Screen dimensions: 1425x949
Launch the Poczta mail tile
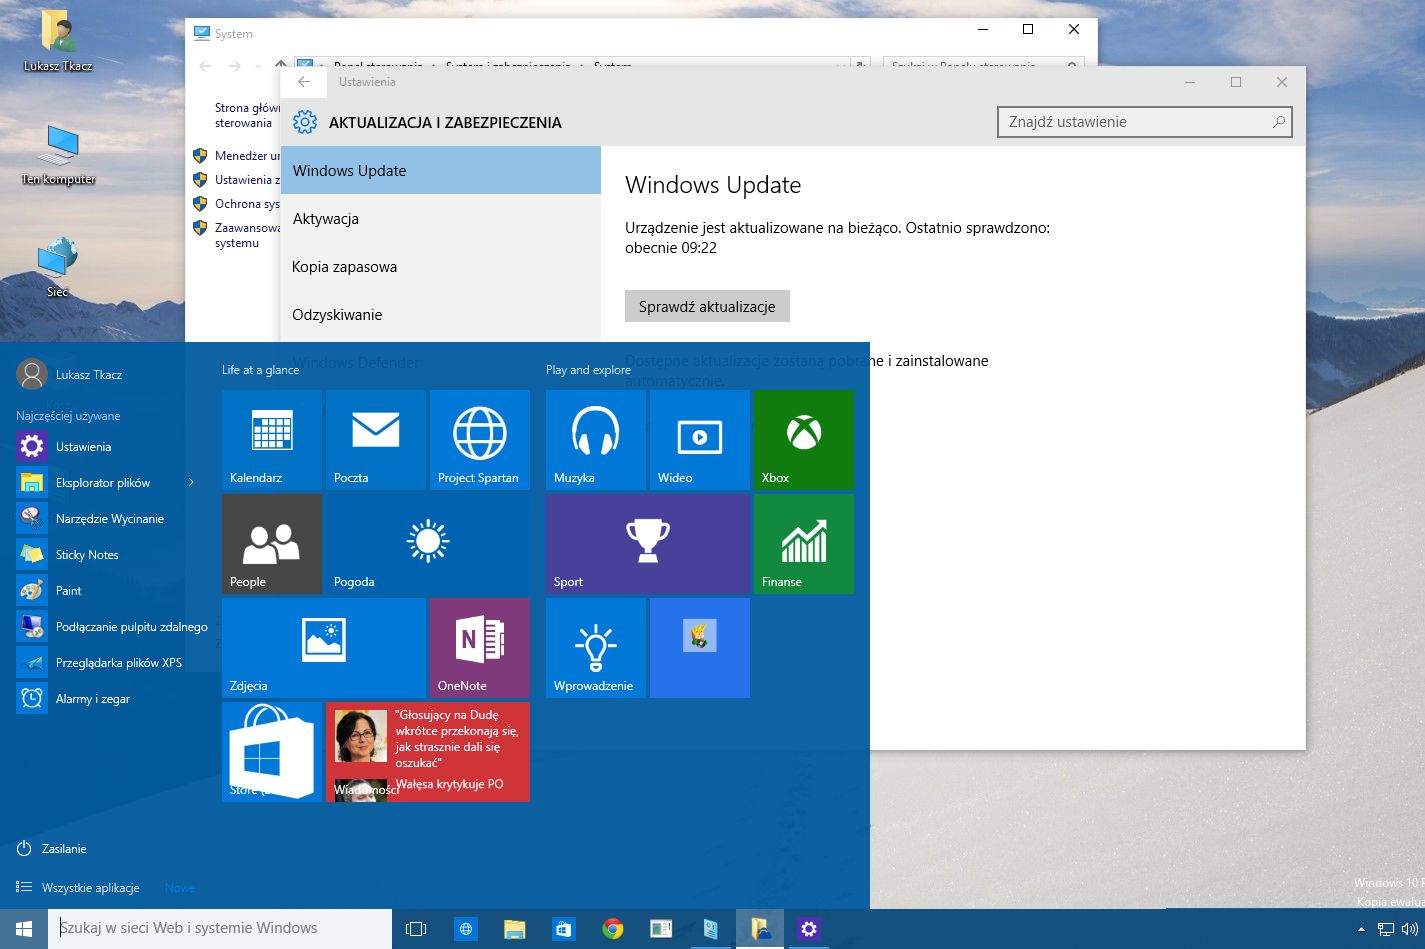tap(375, 440)
